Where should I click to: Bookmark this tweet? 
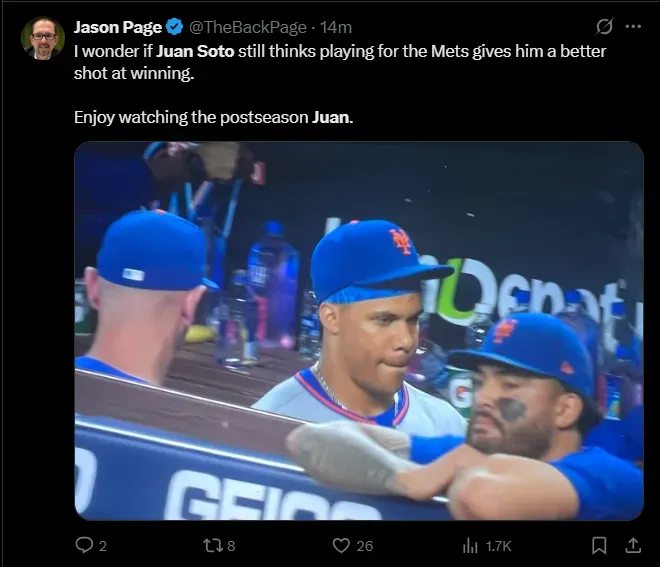pos(598,545)
